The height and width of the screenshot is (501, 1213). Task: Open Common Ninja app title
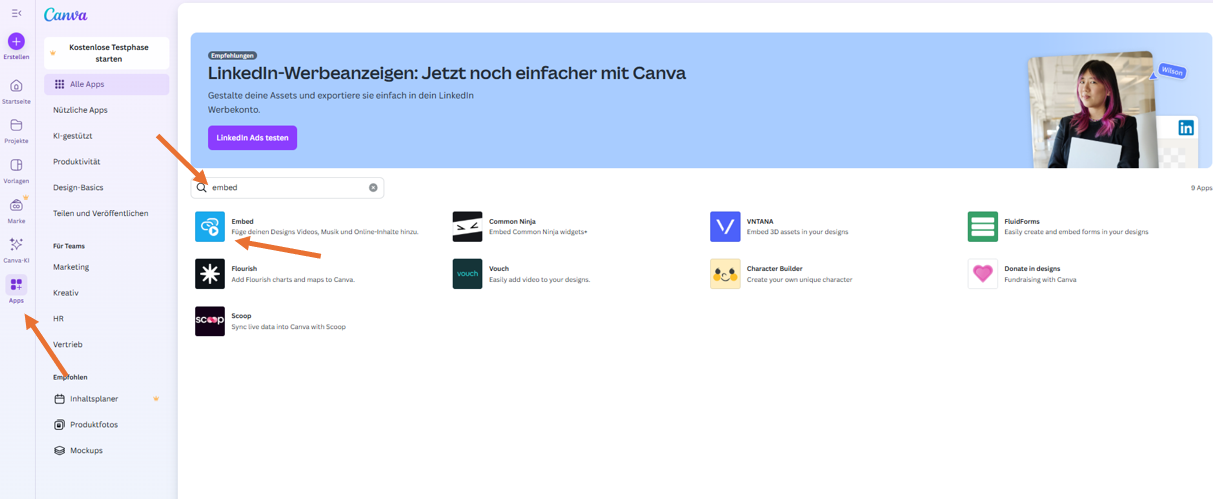pyautogui.click(x=512, y=221)
